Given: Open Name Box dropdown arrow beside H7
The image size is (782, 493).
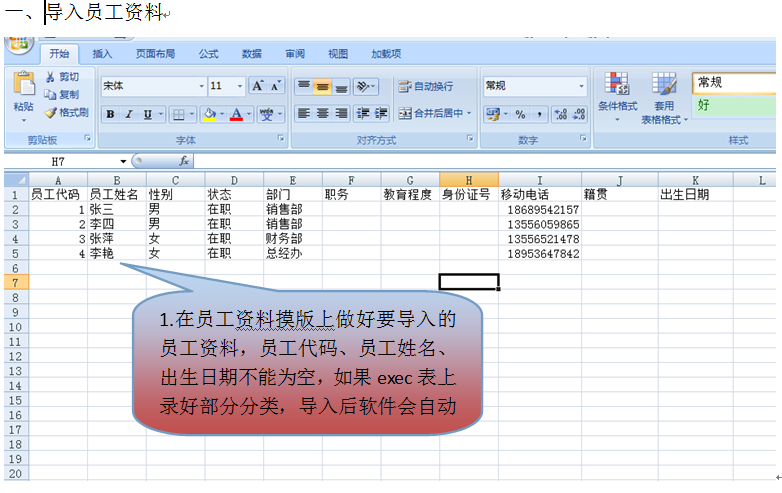Looking at the screenshot, I should (x=123, y=162).
